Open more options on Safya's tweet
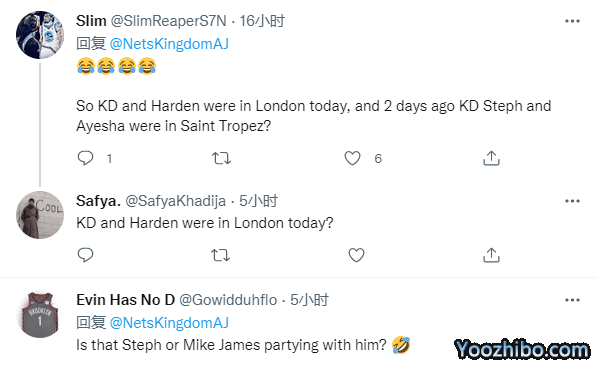Viewport: 597px width, 365px height. [572, 201]
